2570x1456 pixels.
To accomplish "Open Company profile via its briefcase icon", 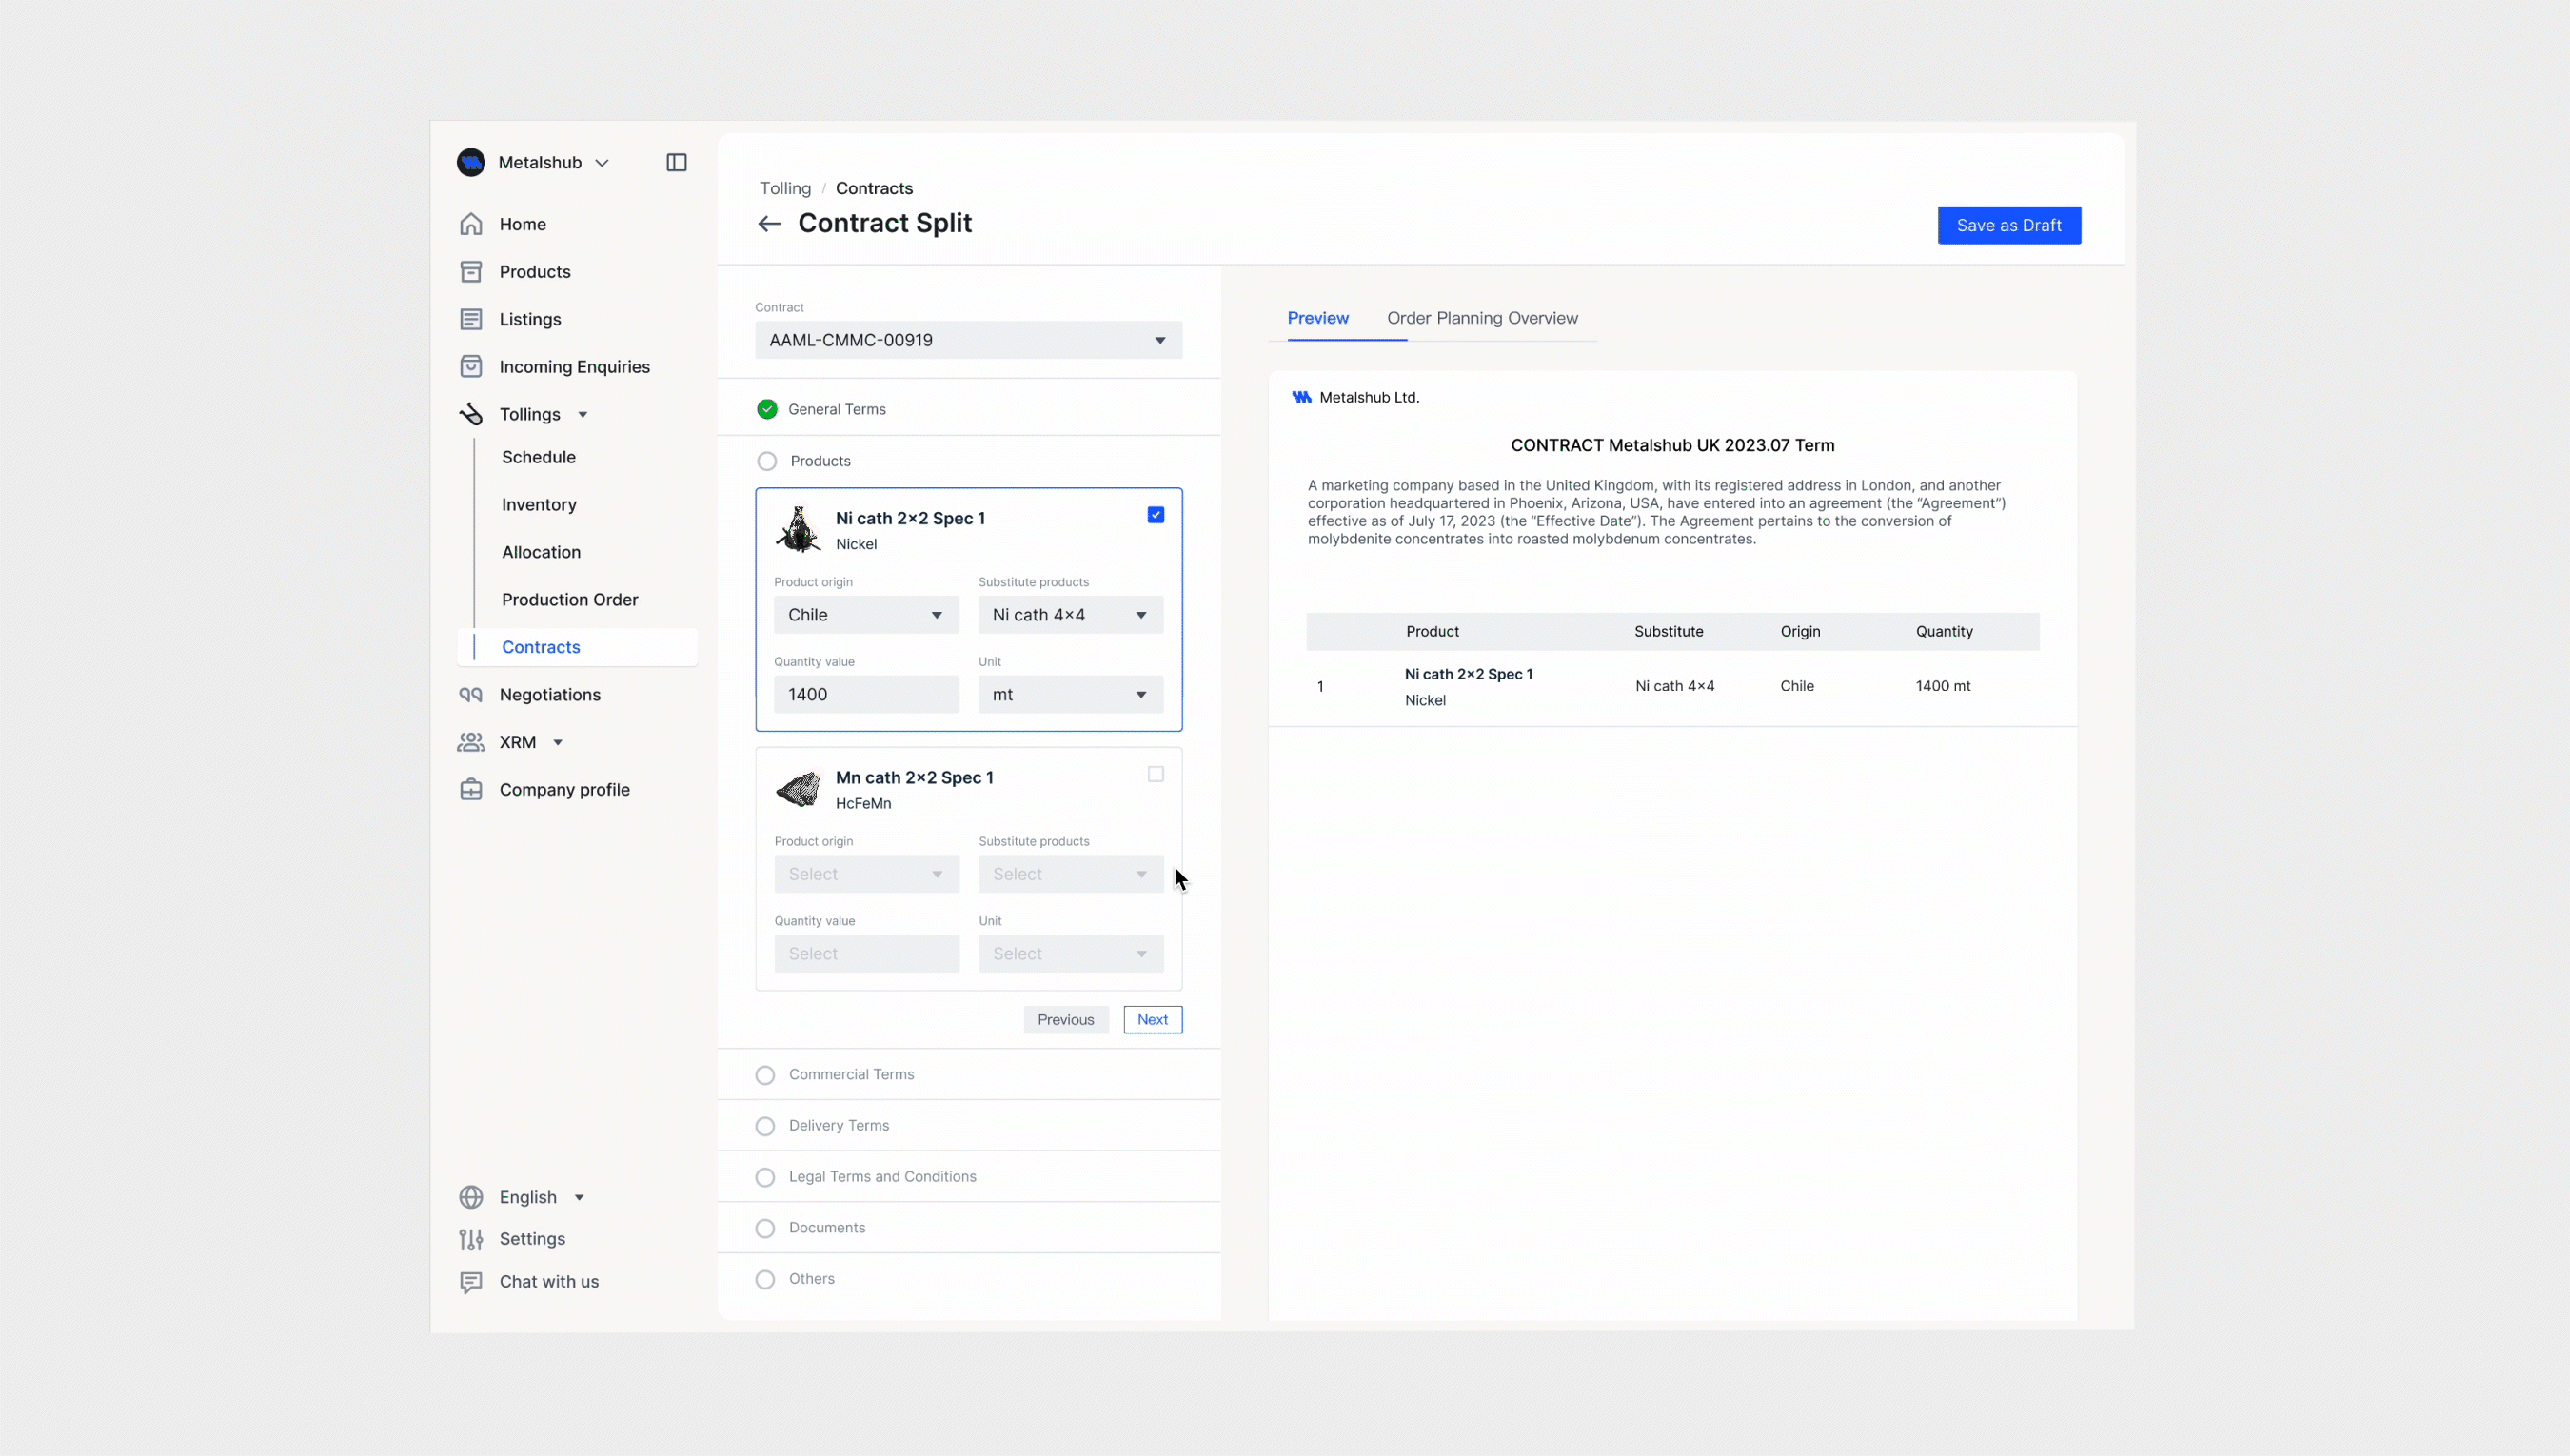I will pos(471,789).
